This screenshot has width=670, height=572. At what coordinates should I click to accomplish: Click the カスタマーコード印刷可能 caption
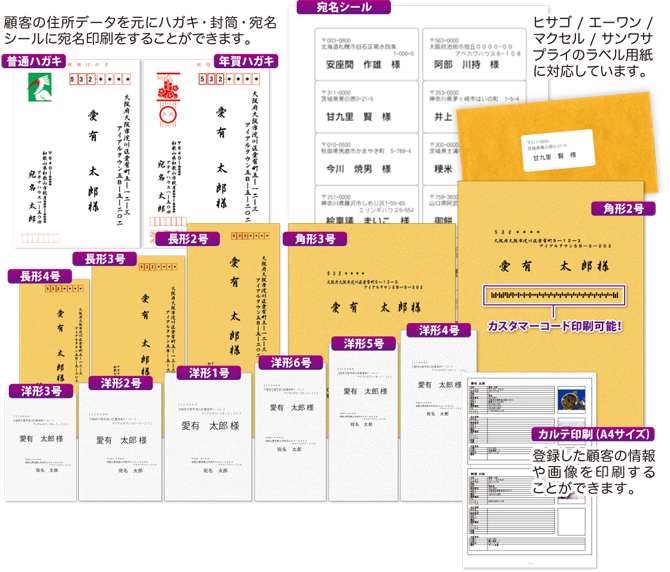555,326
